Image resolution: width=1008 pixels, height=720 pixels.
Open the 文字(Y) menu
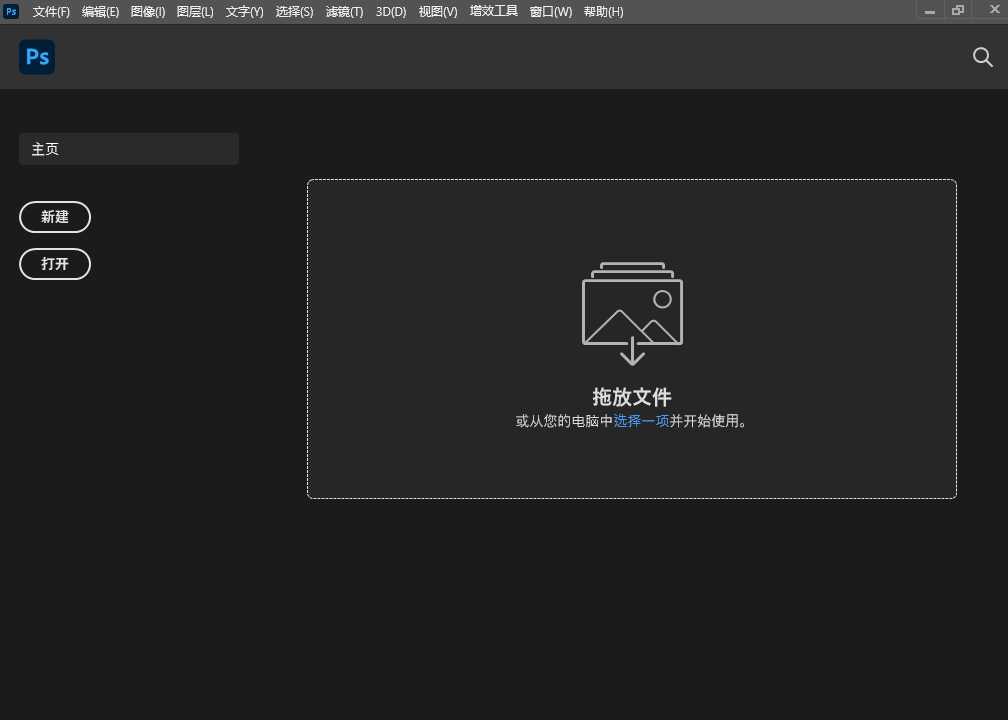point(244,11)
